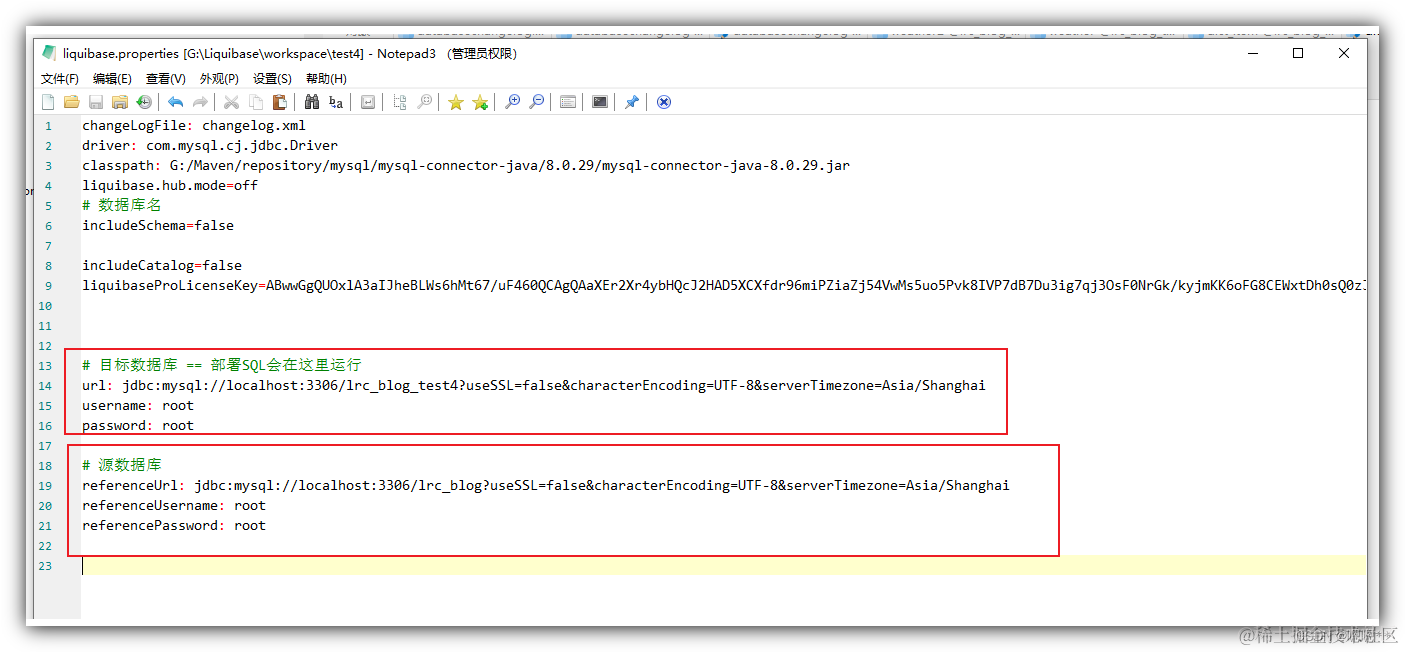The height and width of the screenshot is (652, 1405).
Task: Click the toggle folds tree icon
Action: pos(400,102)
